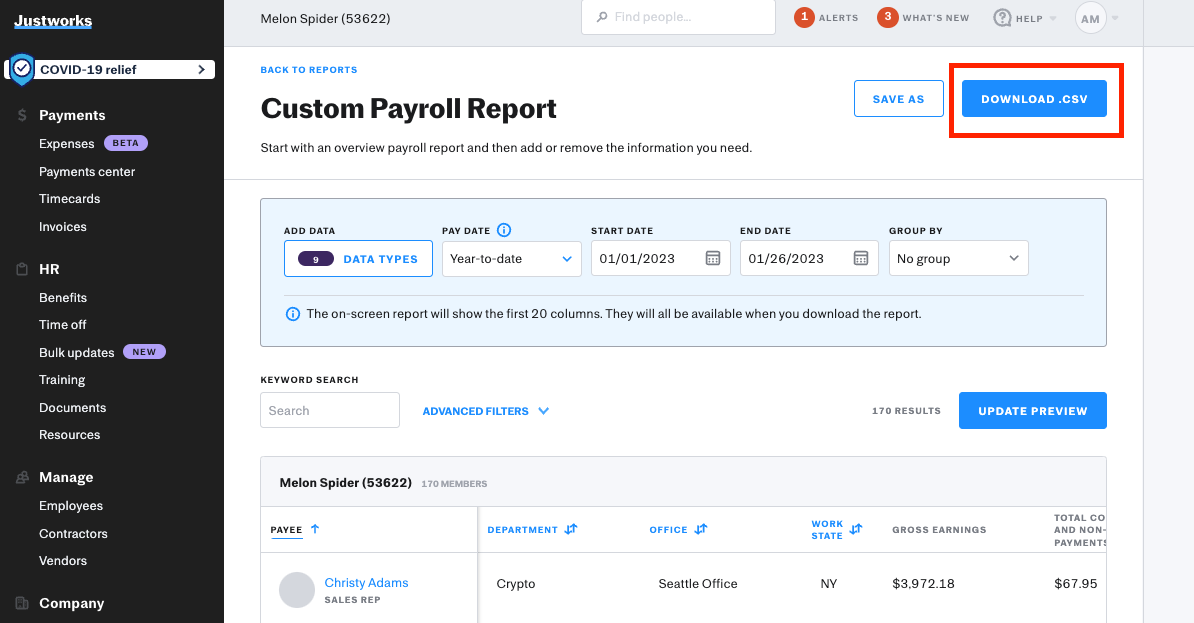This screenshot has height=623, width=1194.
Task: Click the What's New badge showing 3
Action: tap(887, 17)
